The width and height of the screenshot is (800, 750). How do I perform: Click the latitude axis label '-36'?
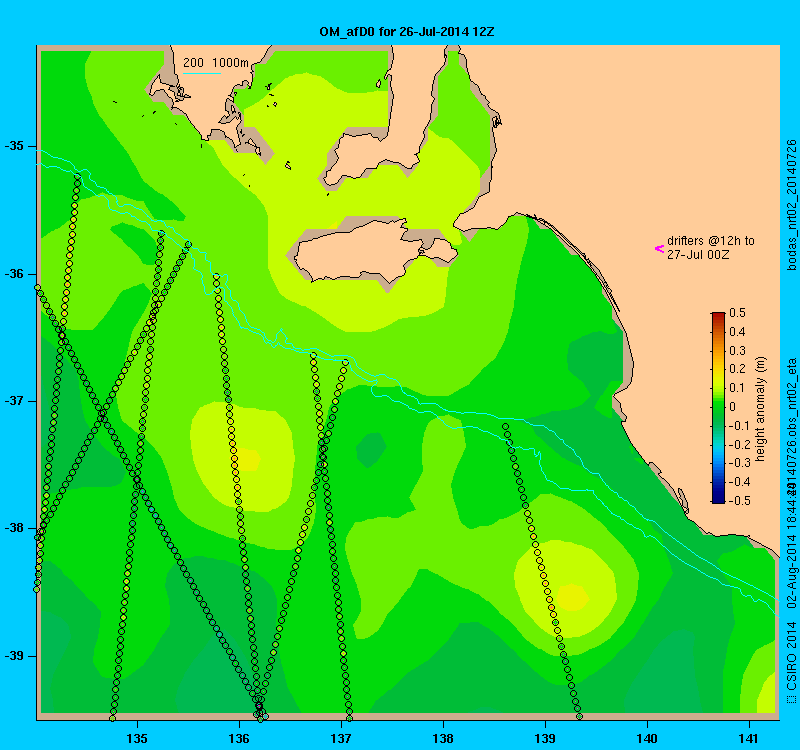(14, 274)
